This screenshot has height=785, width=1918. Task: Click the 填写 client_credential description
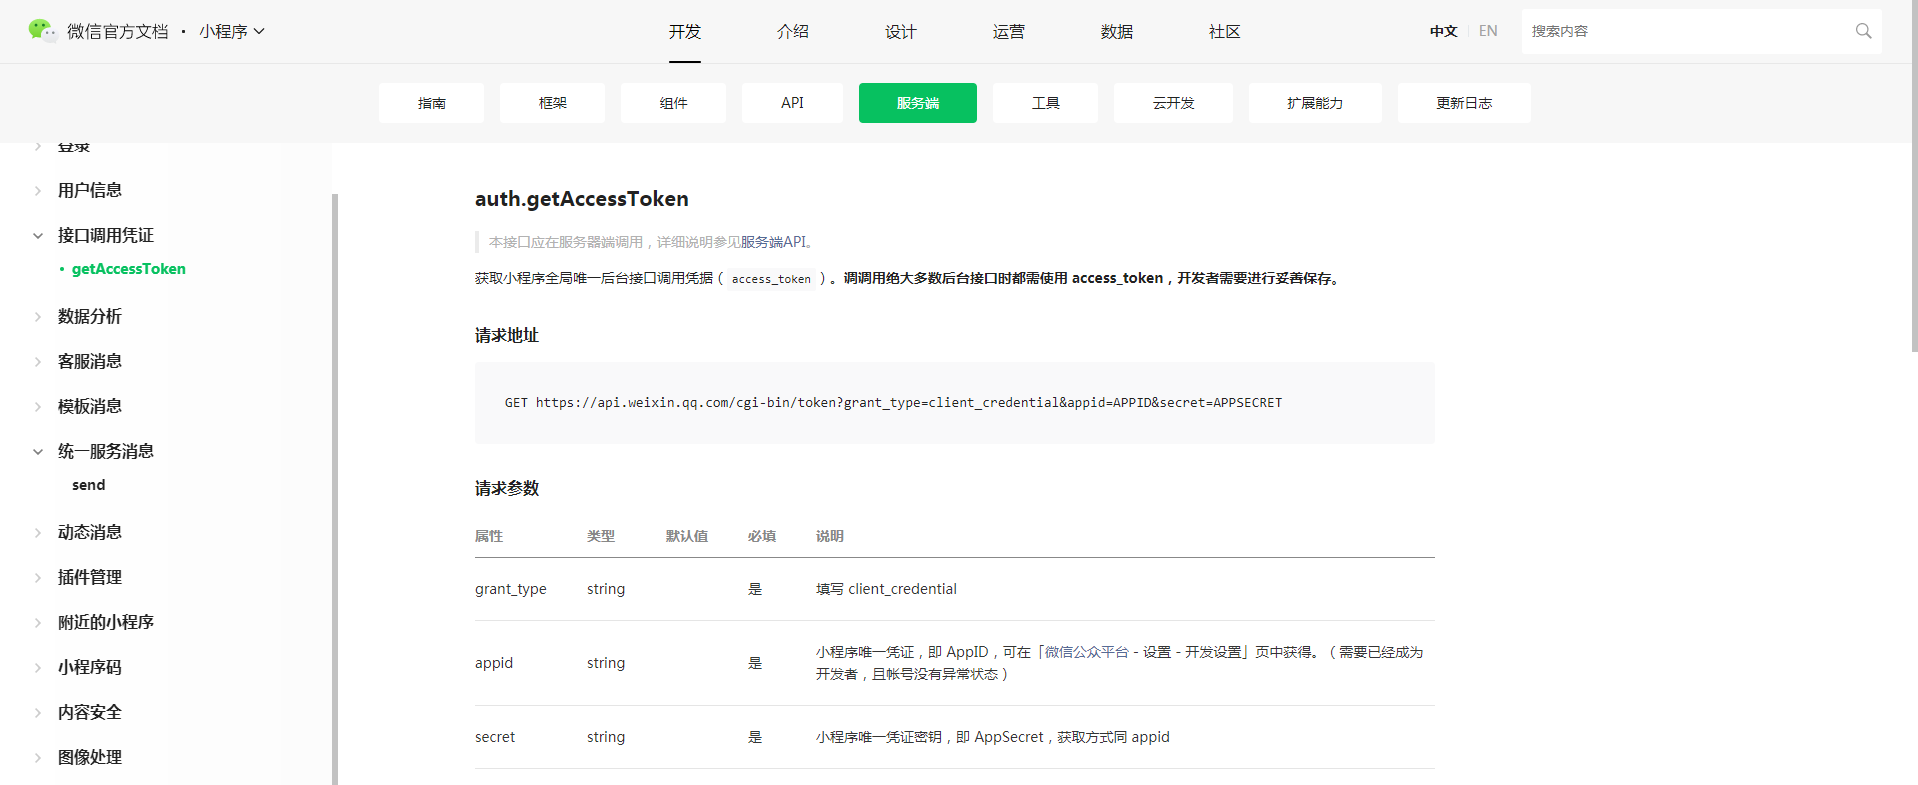(886, 589)
